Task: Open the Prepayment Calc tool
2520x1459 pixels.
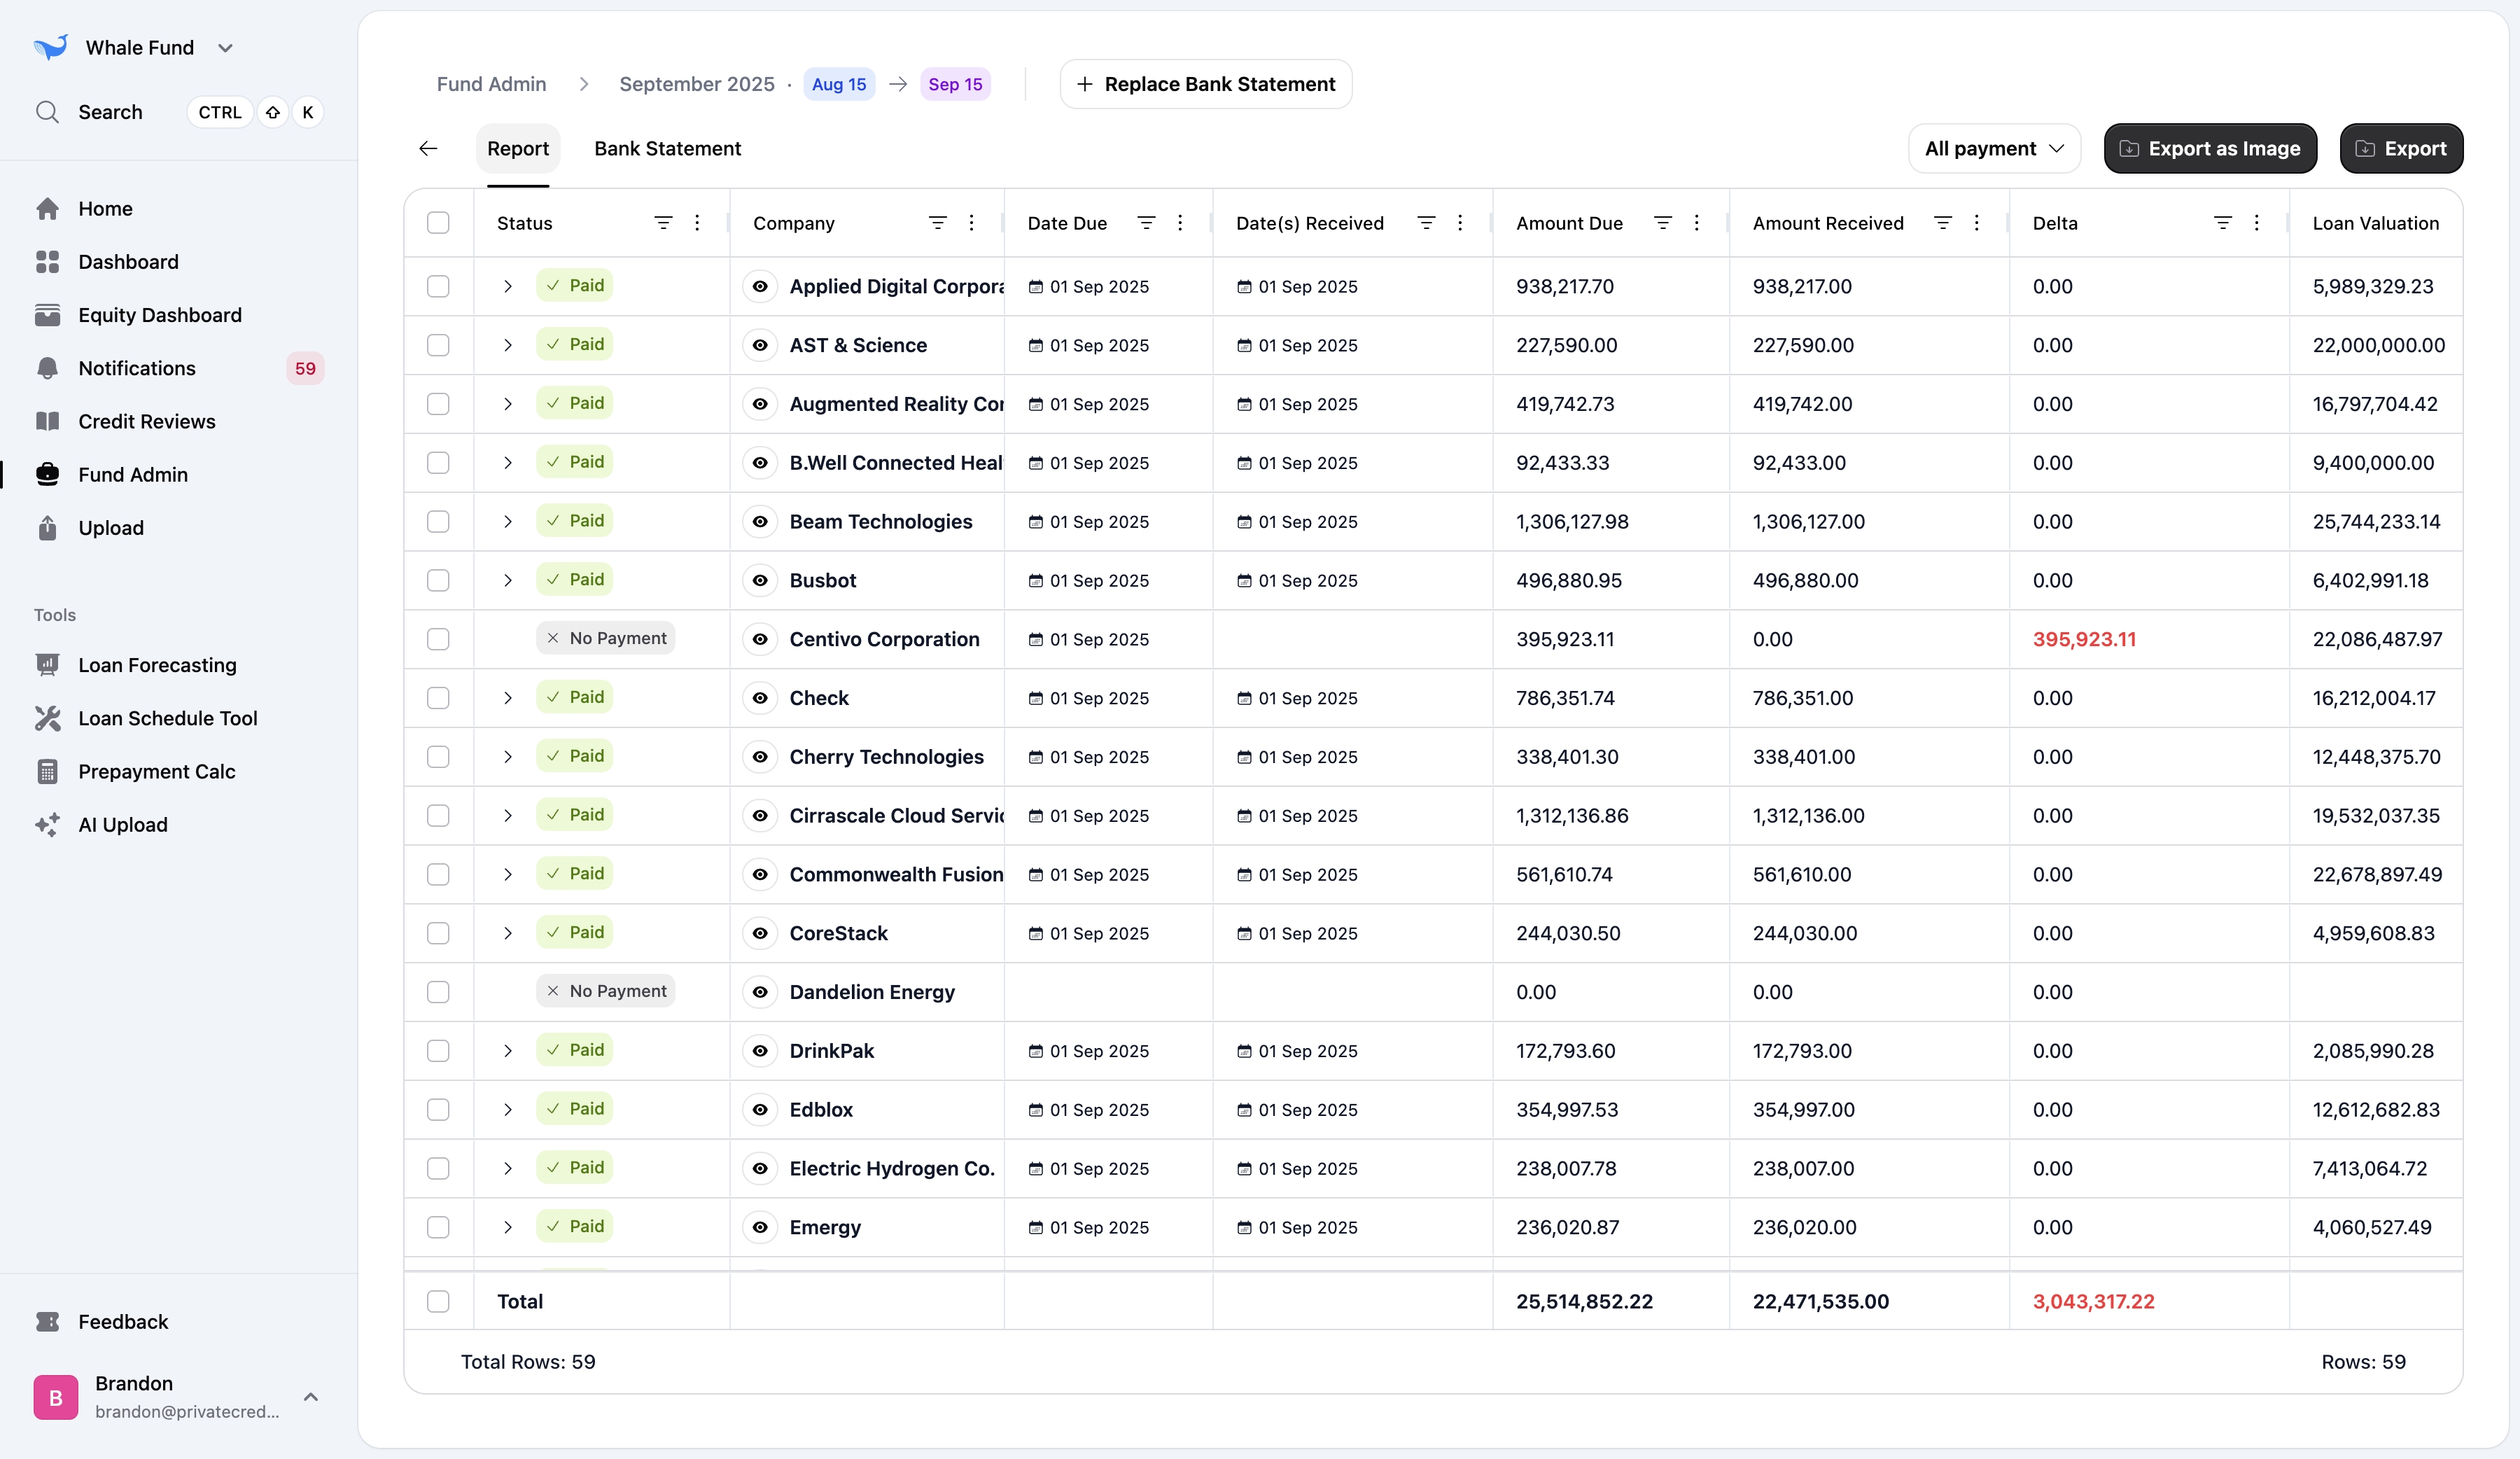Action: click(x=156, y=771)
